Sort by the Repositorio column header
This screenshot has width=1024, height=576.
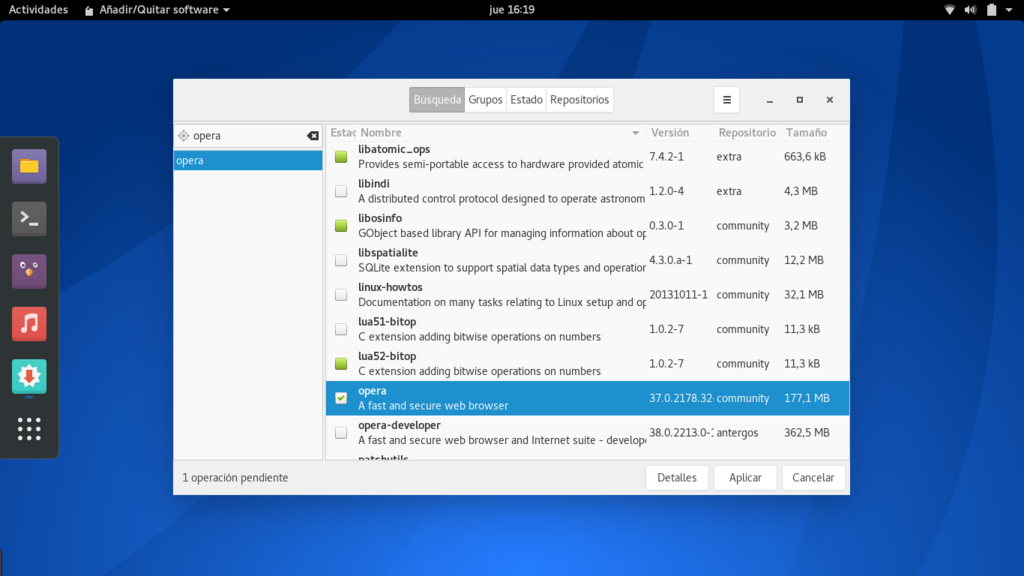[x=747, y=133]
